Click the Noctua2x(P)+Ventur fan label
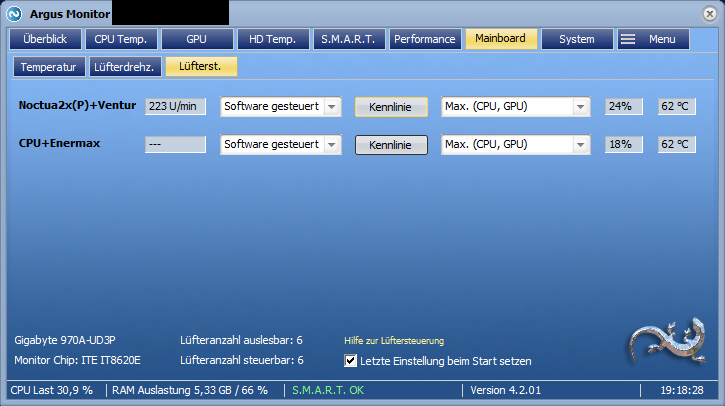The height and width of the screenshot is (406, 725). point(77,105)
